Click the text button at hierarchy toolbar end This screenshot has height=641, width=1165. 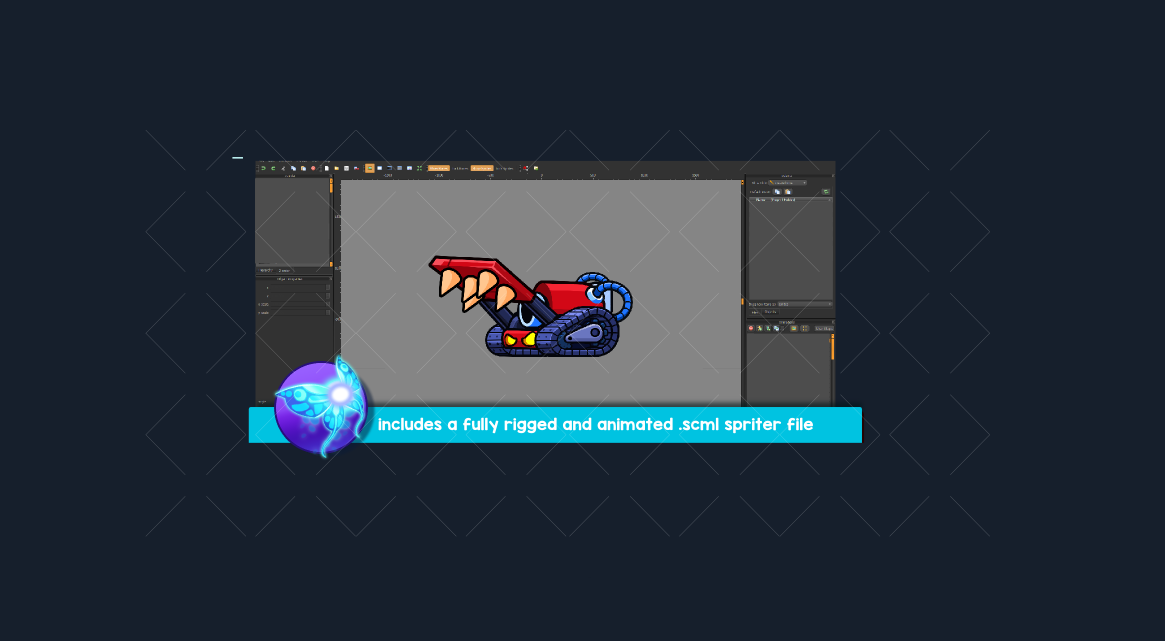[824, 328]
